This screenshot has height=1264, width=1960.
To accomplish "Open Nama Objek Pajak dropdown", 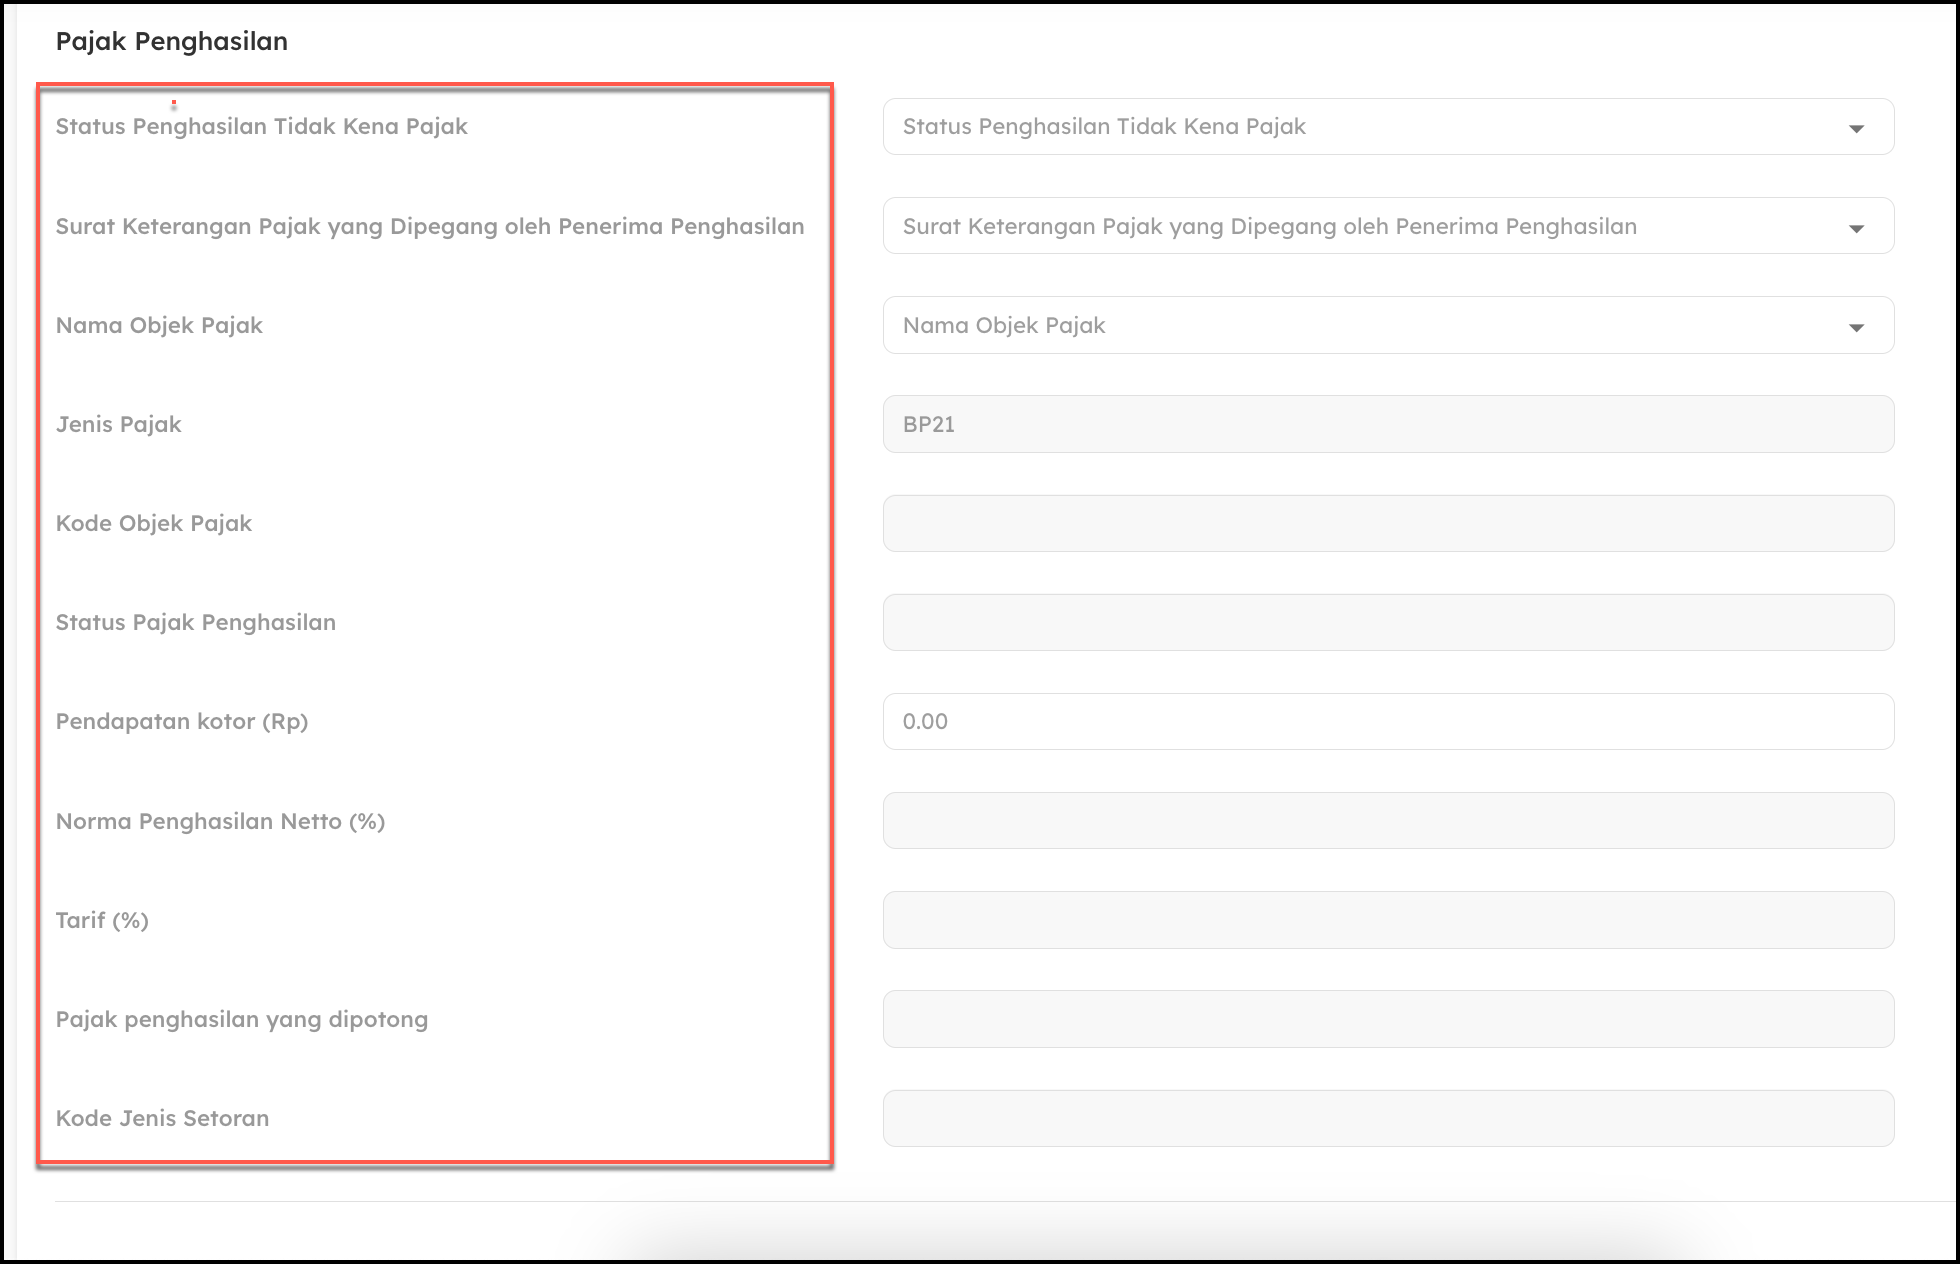I will [1370, 325].
